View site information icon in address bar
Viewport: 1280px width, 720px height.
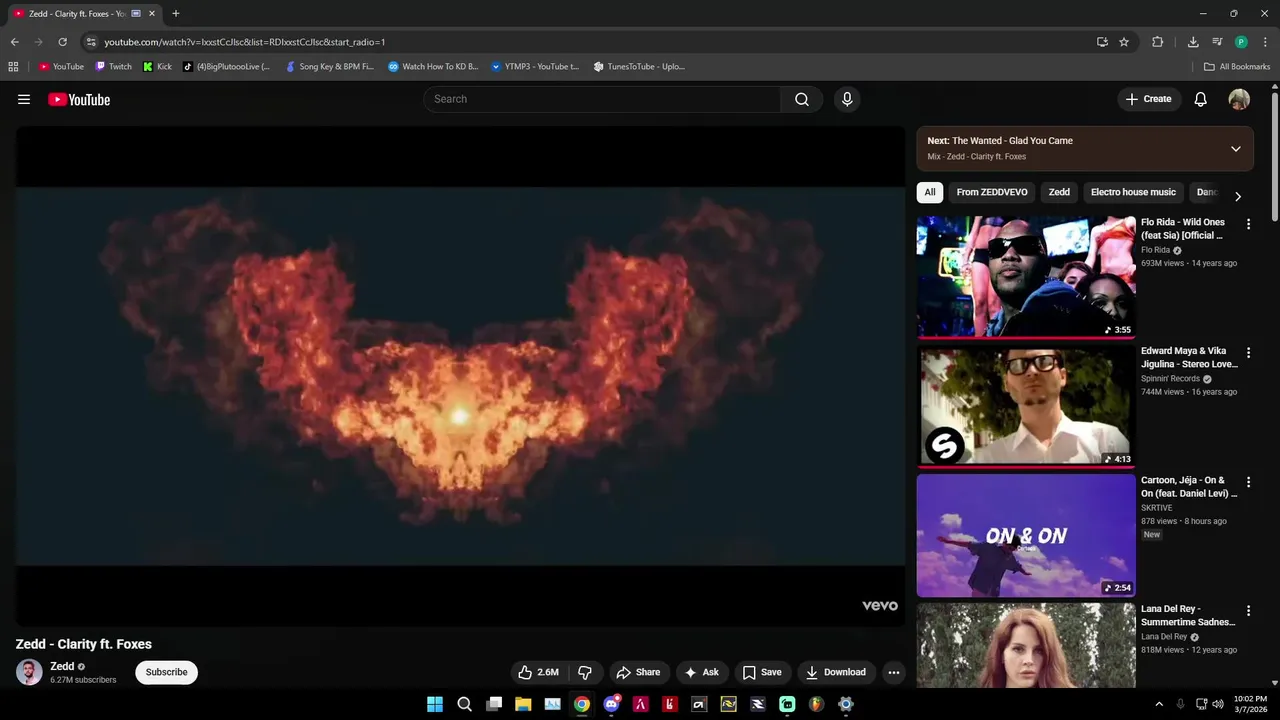point(91,42)
